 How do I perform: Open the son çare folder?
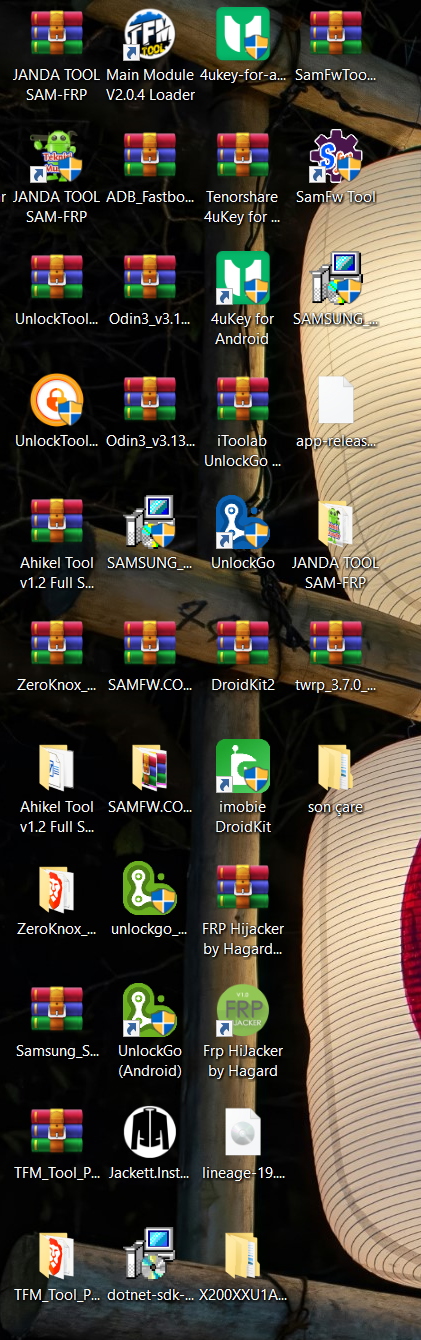point(336,766)
